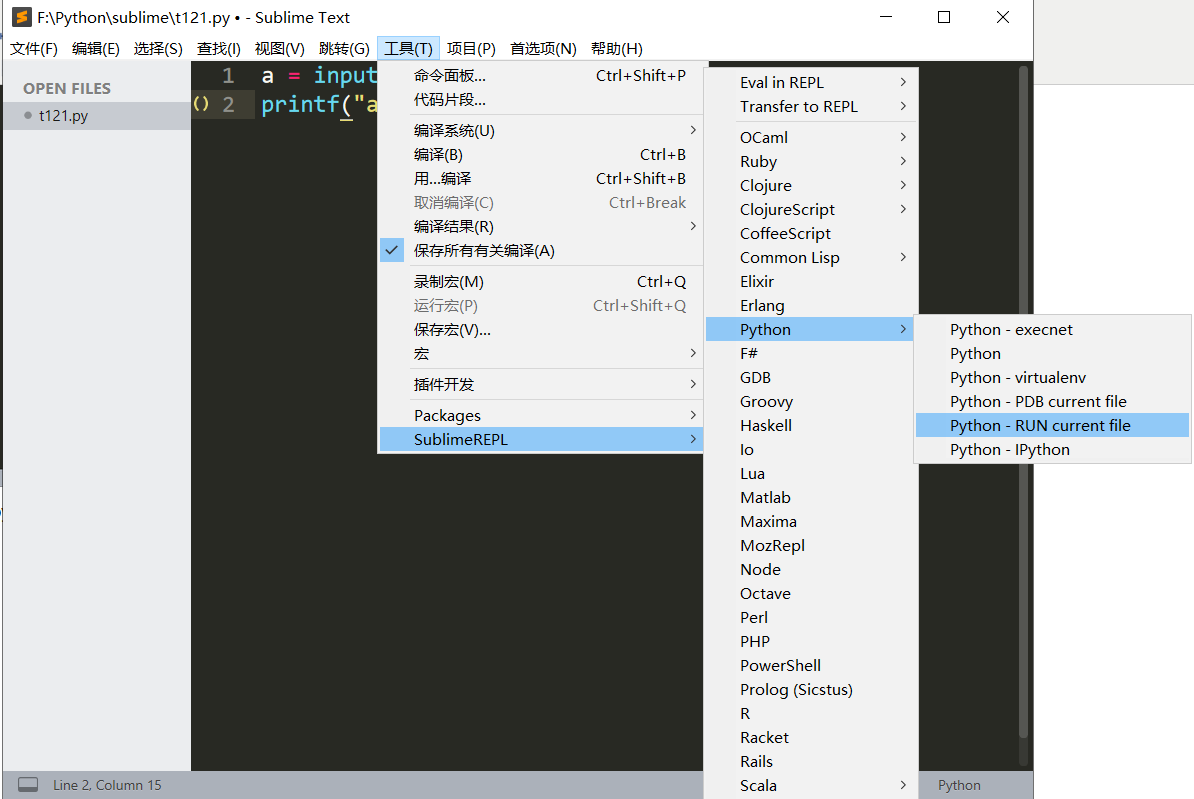Open the 编辑(E) menu
Screen dimensions: 1194x799
[x=95, y=49]
